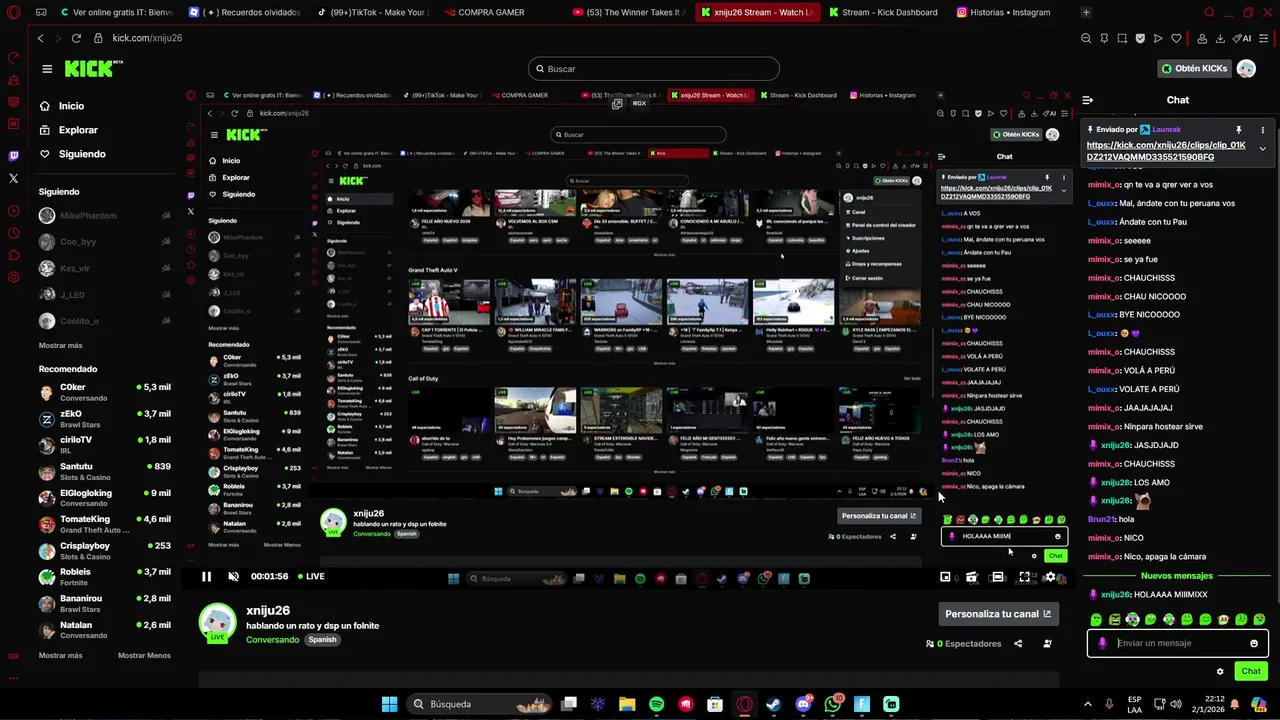Unpin the pinned message from Launrak
Image resolution: width=1280 pixels, height=720 pixels.
(1238, 130)
